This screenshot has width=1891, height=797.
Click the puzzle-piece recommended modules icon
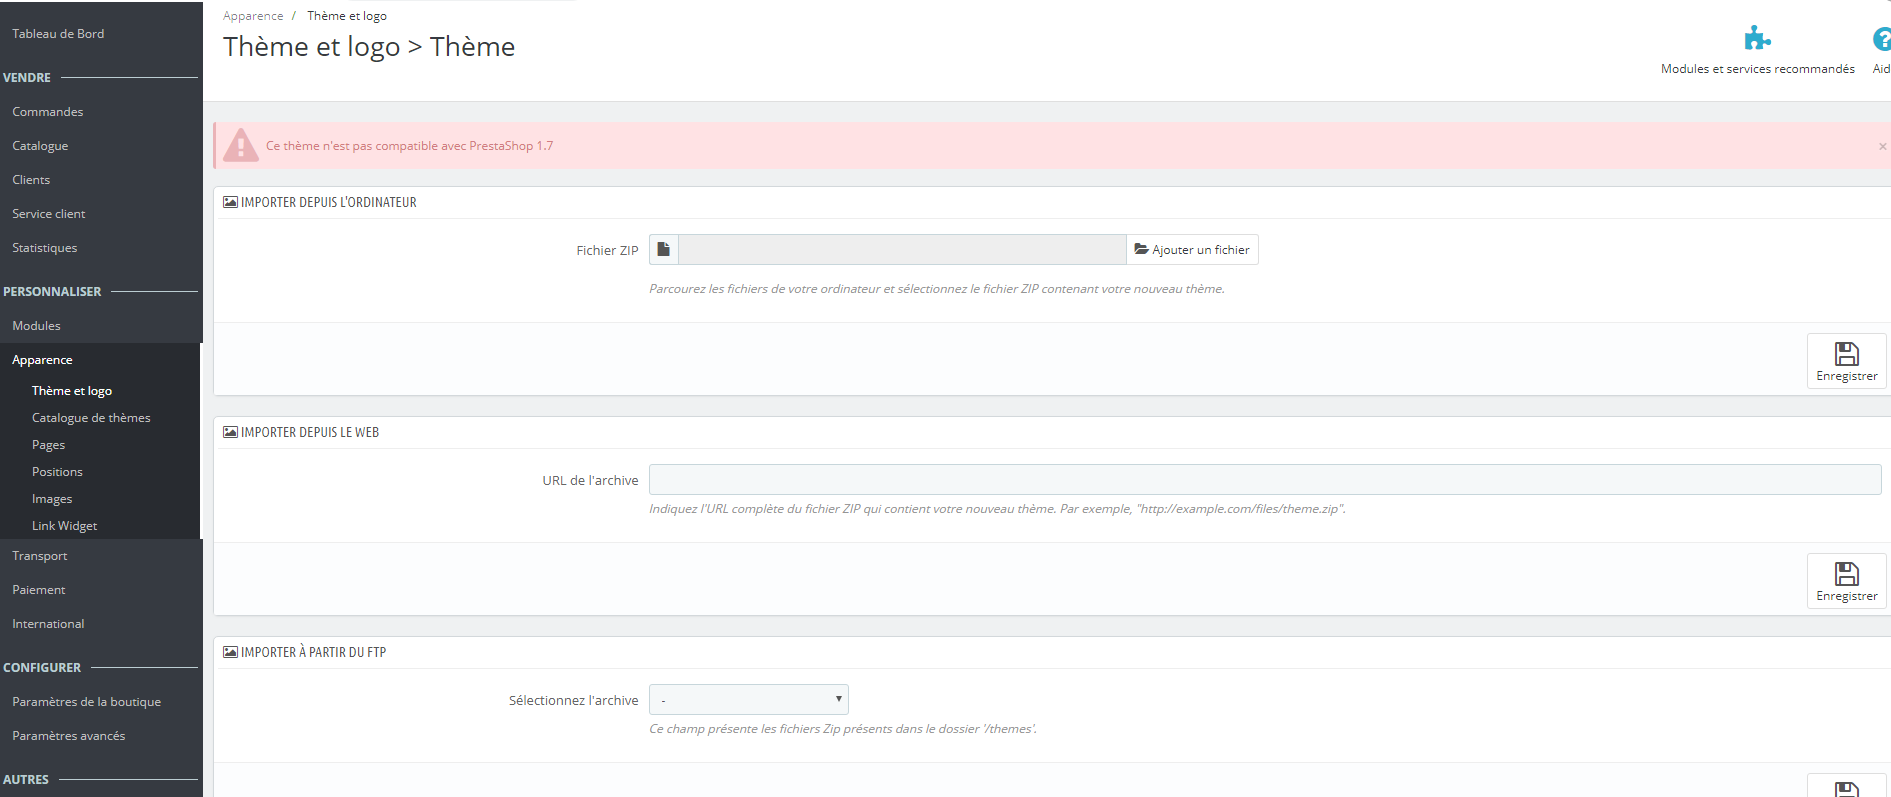pyautogui.click(x=1757, y=40)
